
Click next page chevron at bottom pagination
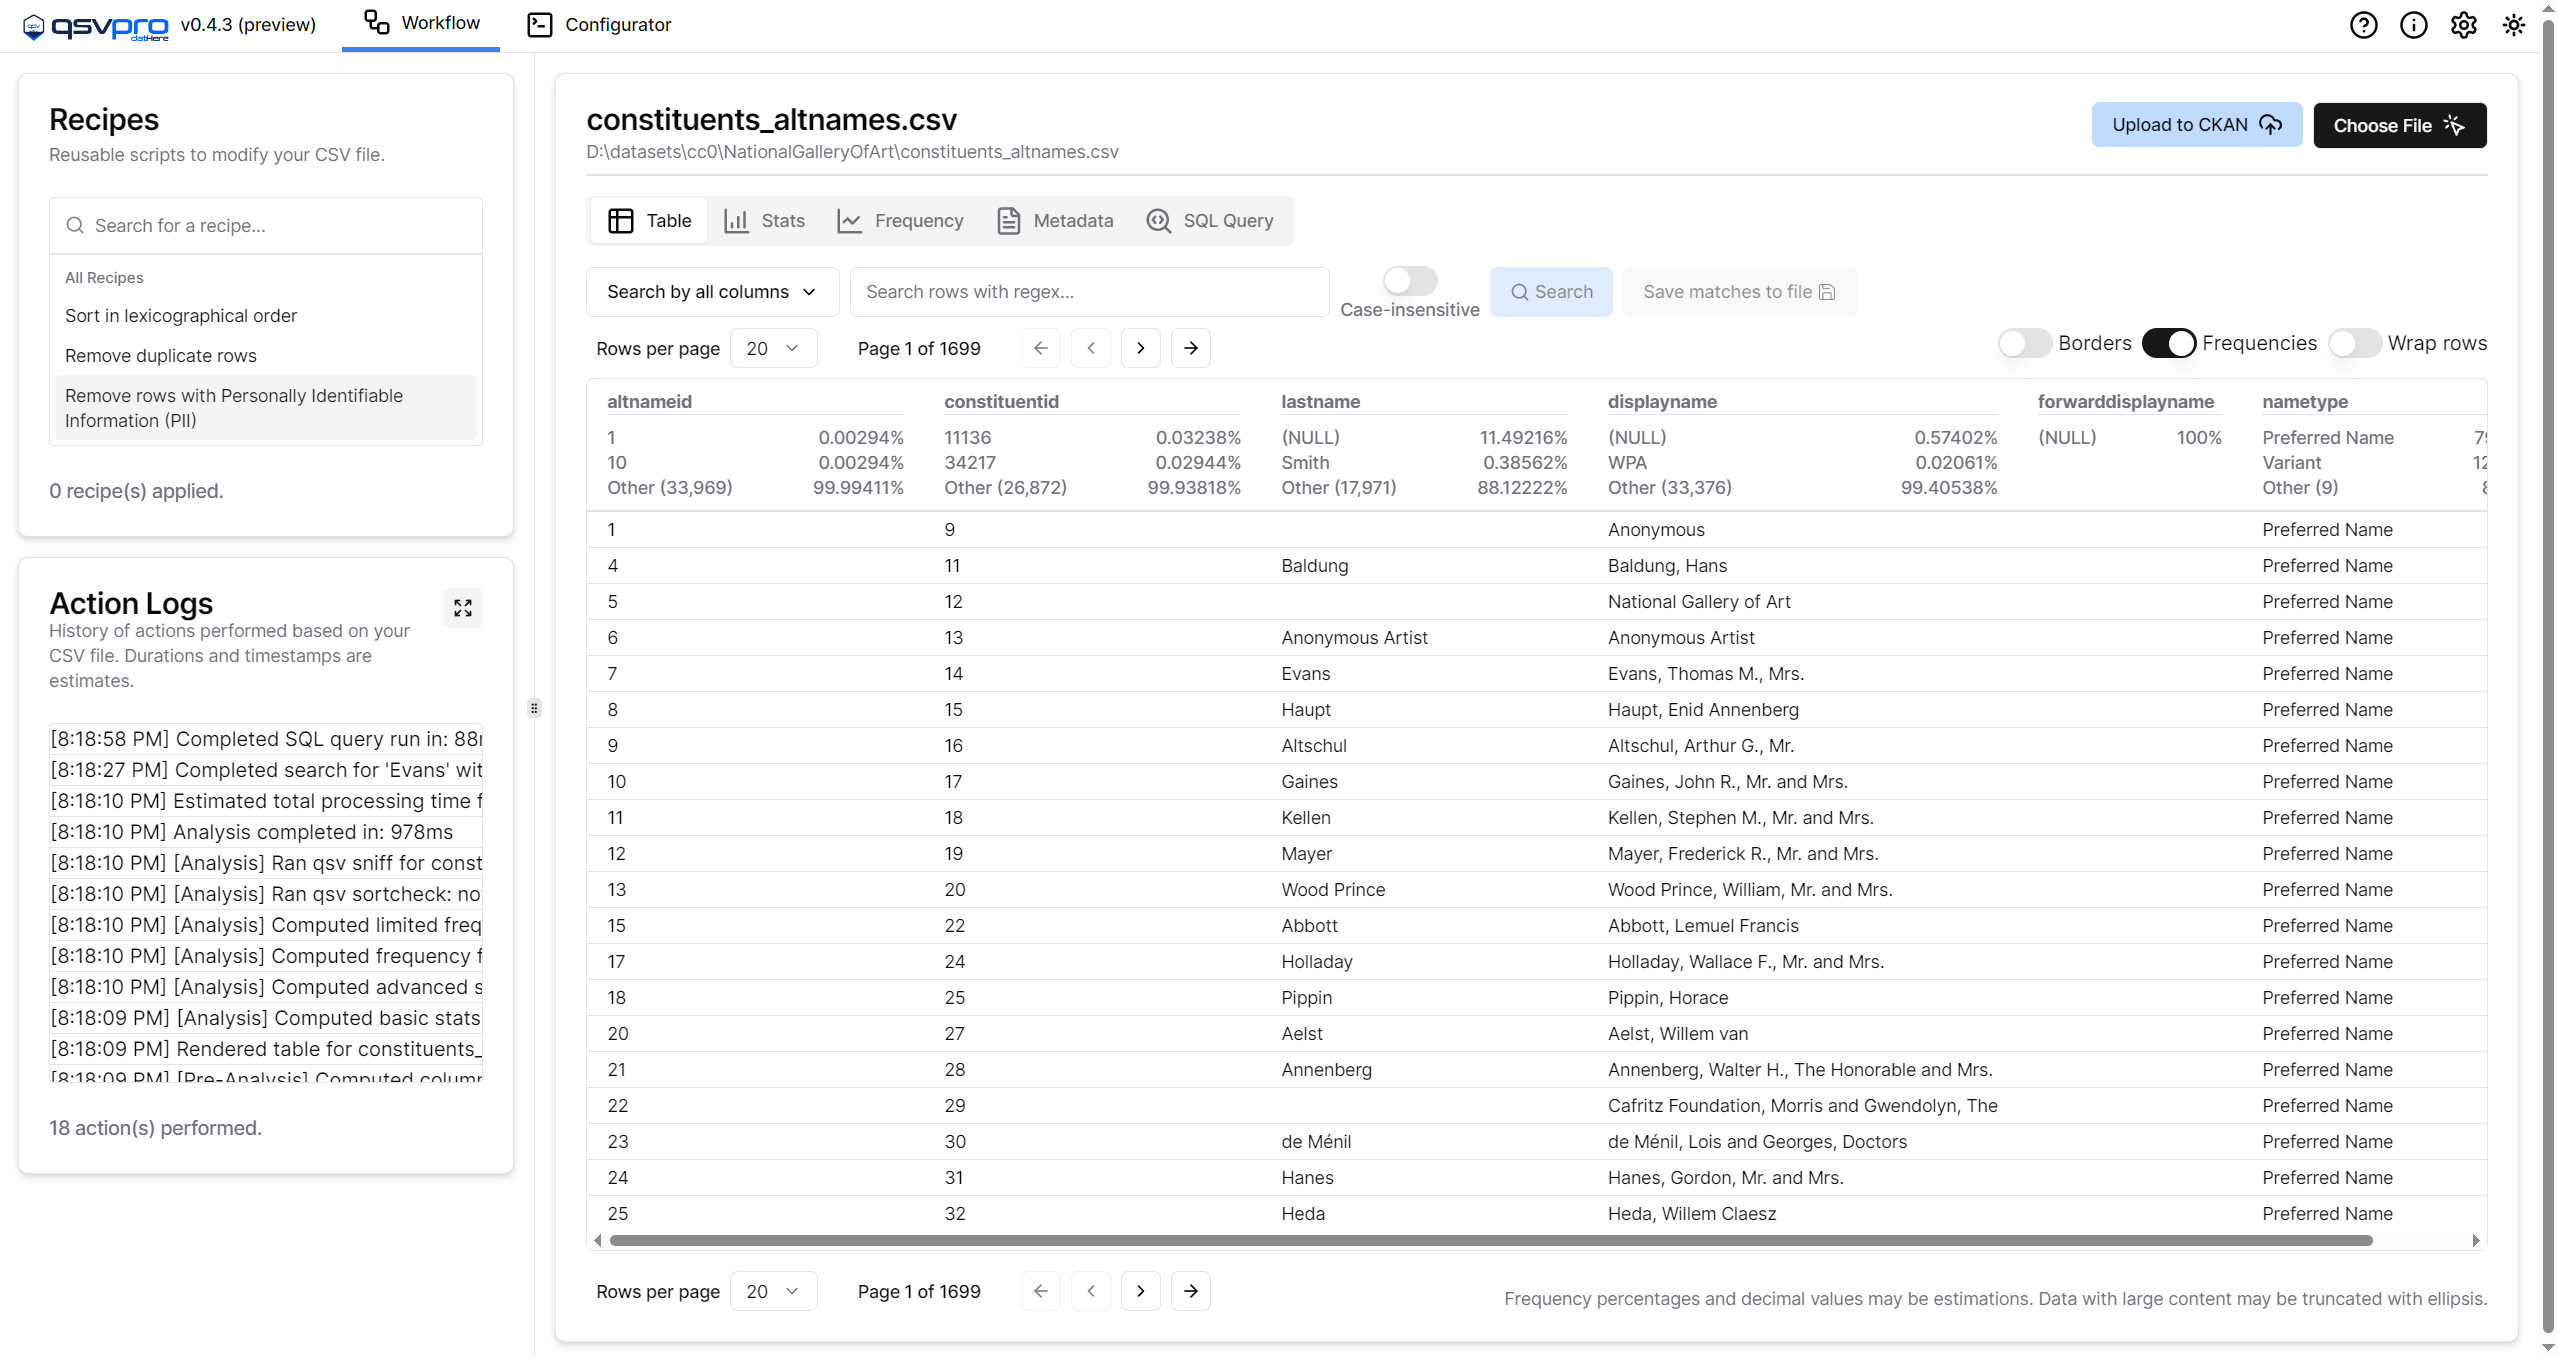point(1140,1291)
